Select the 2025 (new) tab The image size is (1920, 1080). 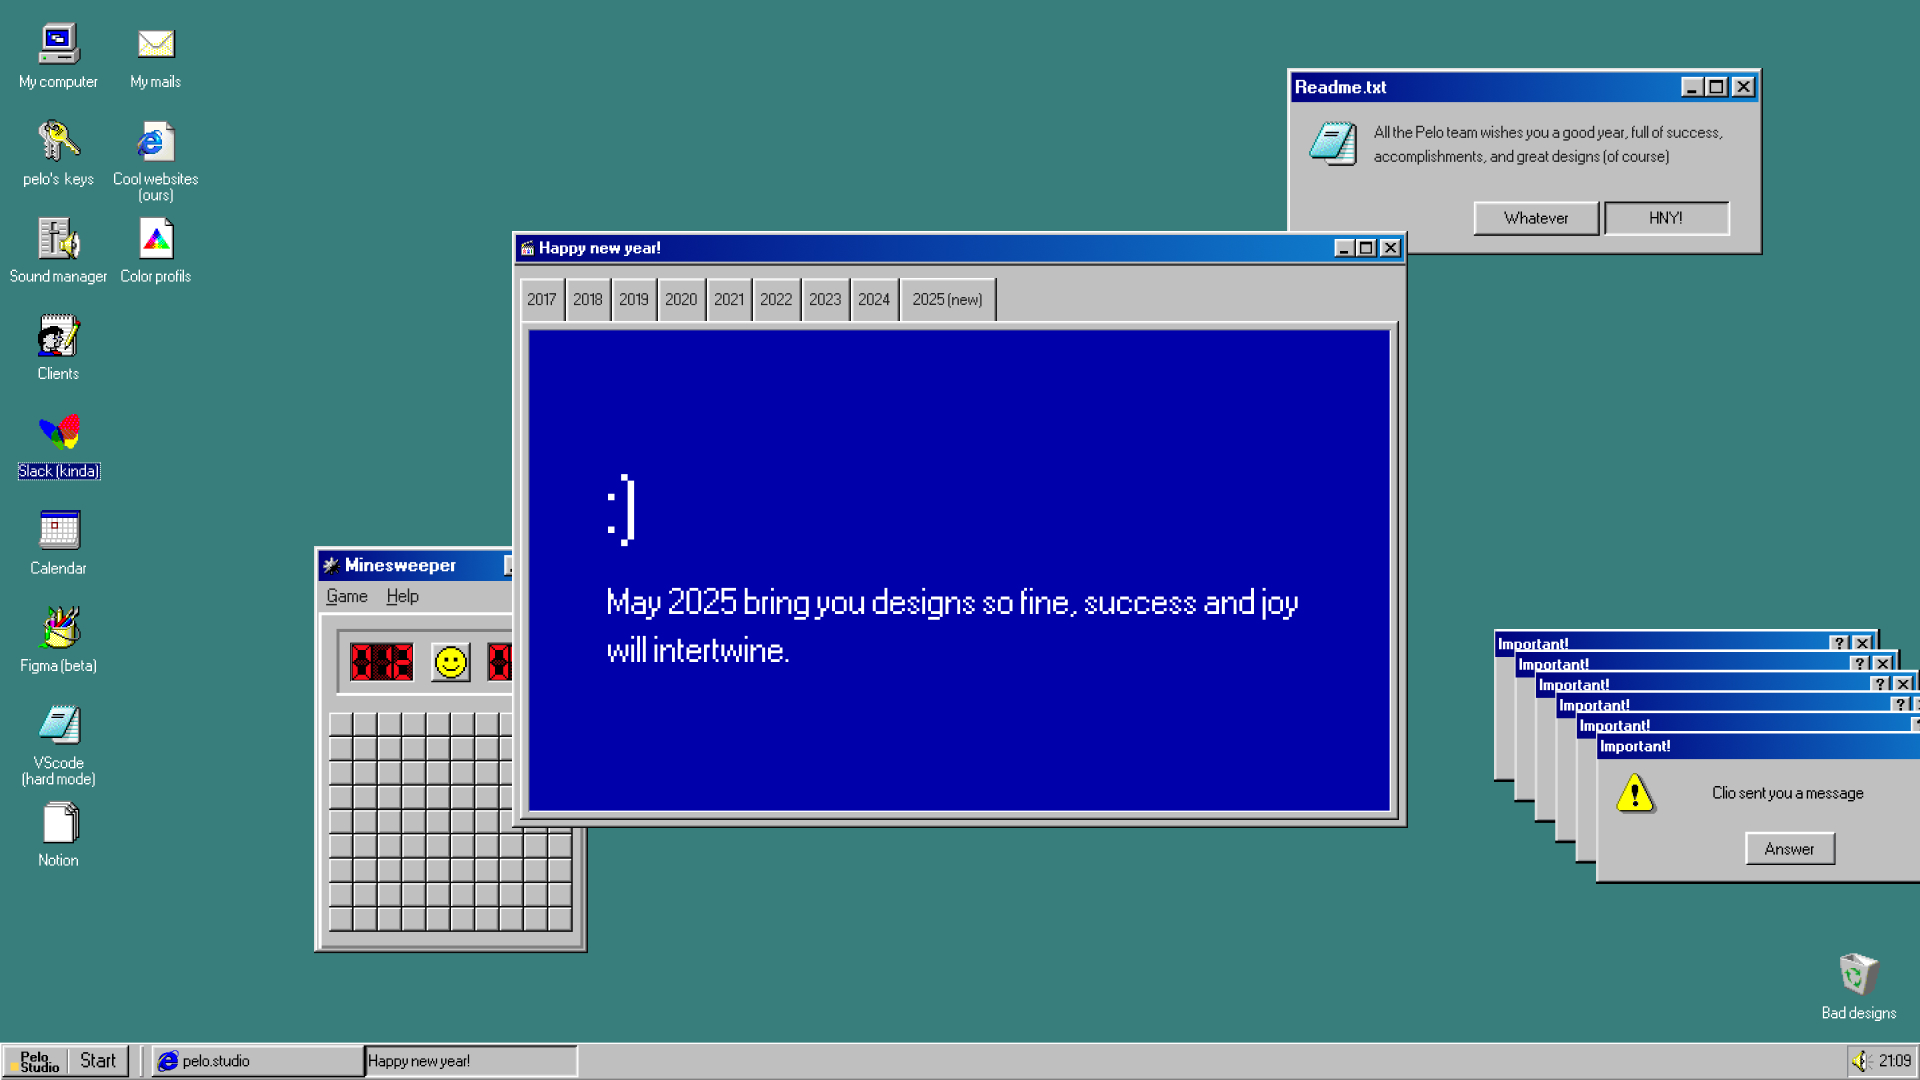click(x=947, y=300)
